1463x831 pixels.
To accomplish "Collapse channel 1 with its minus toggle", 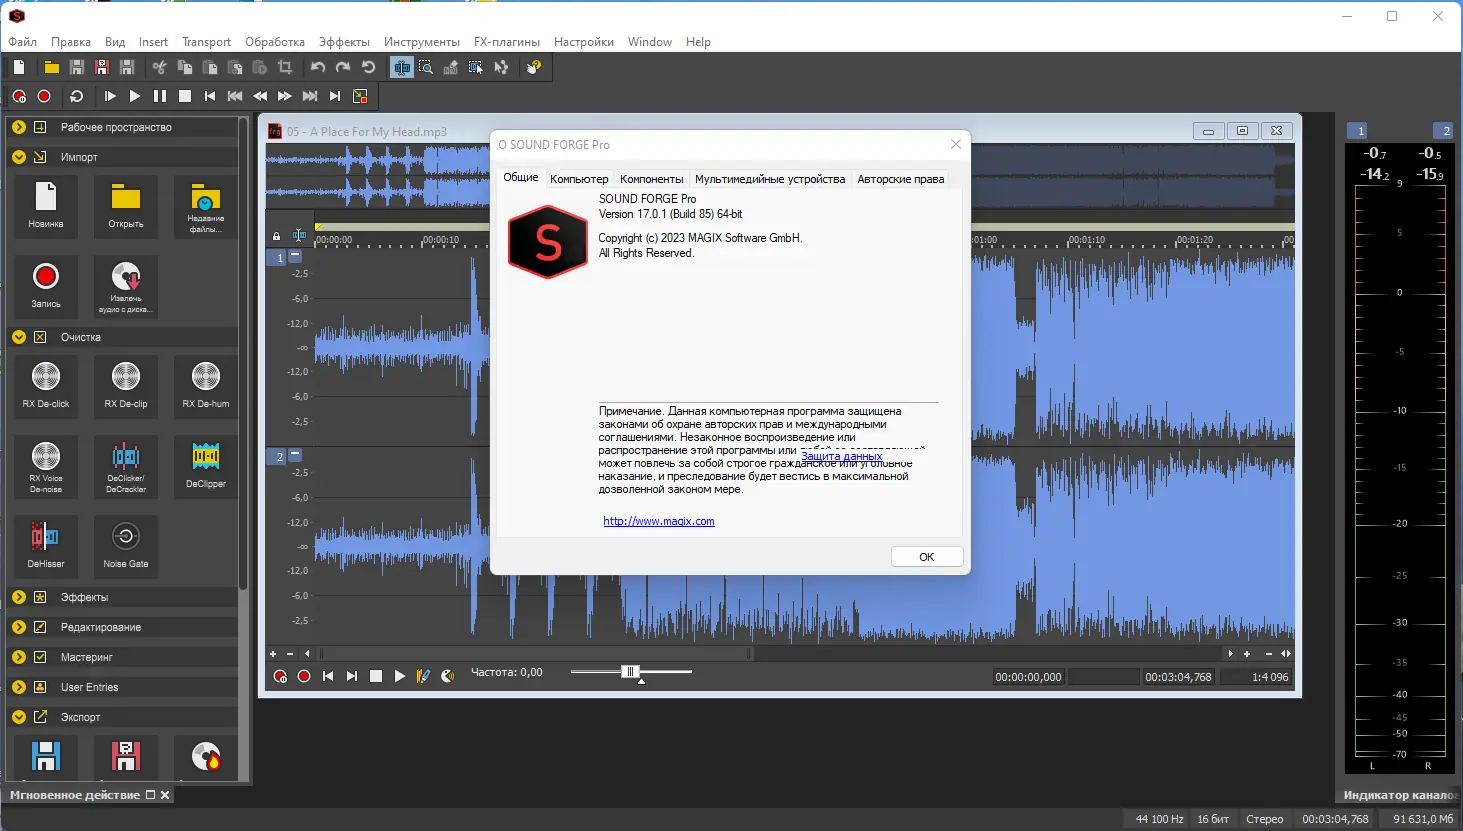I will pyautogui.click(x=295, y=256).
